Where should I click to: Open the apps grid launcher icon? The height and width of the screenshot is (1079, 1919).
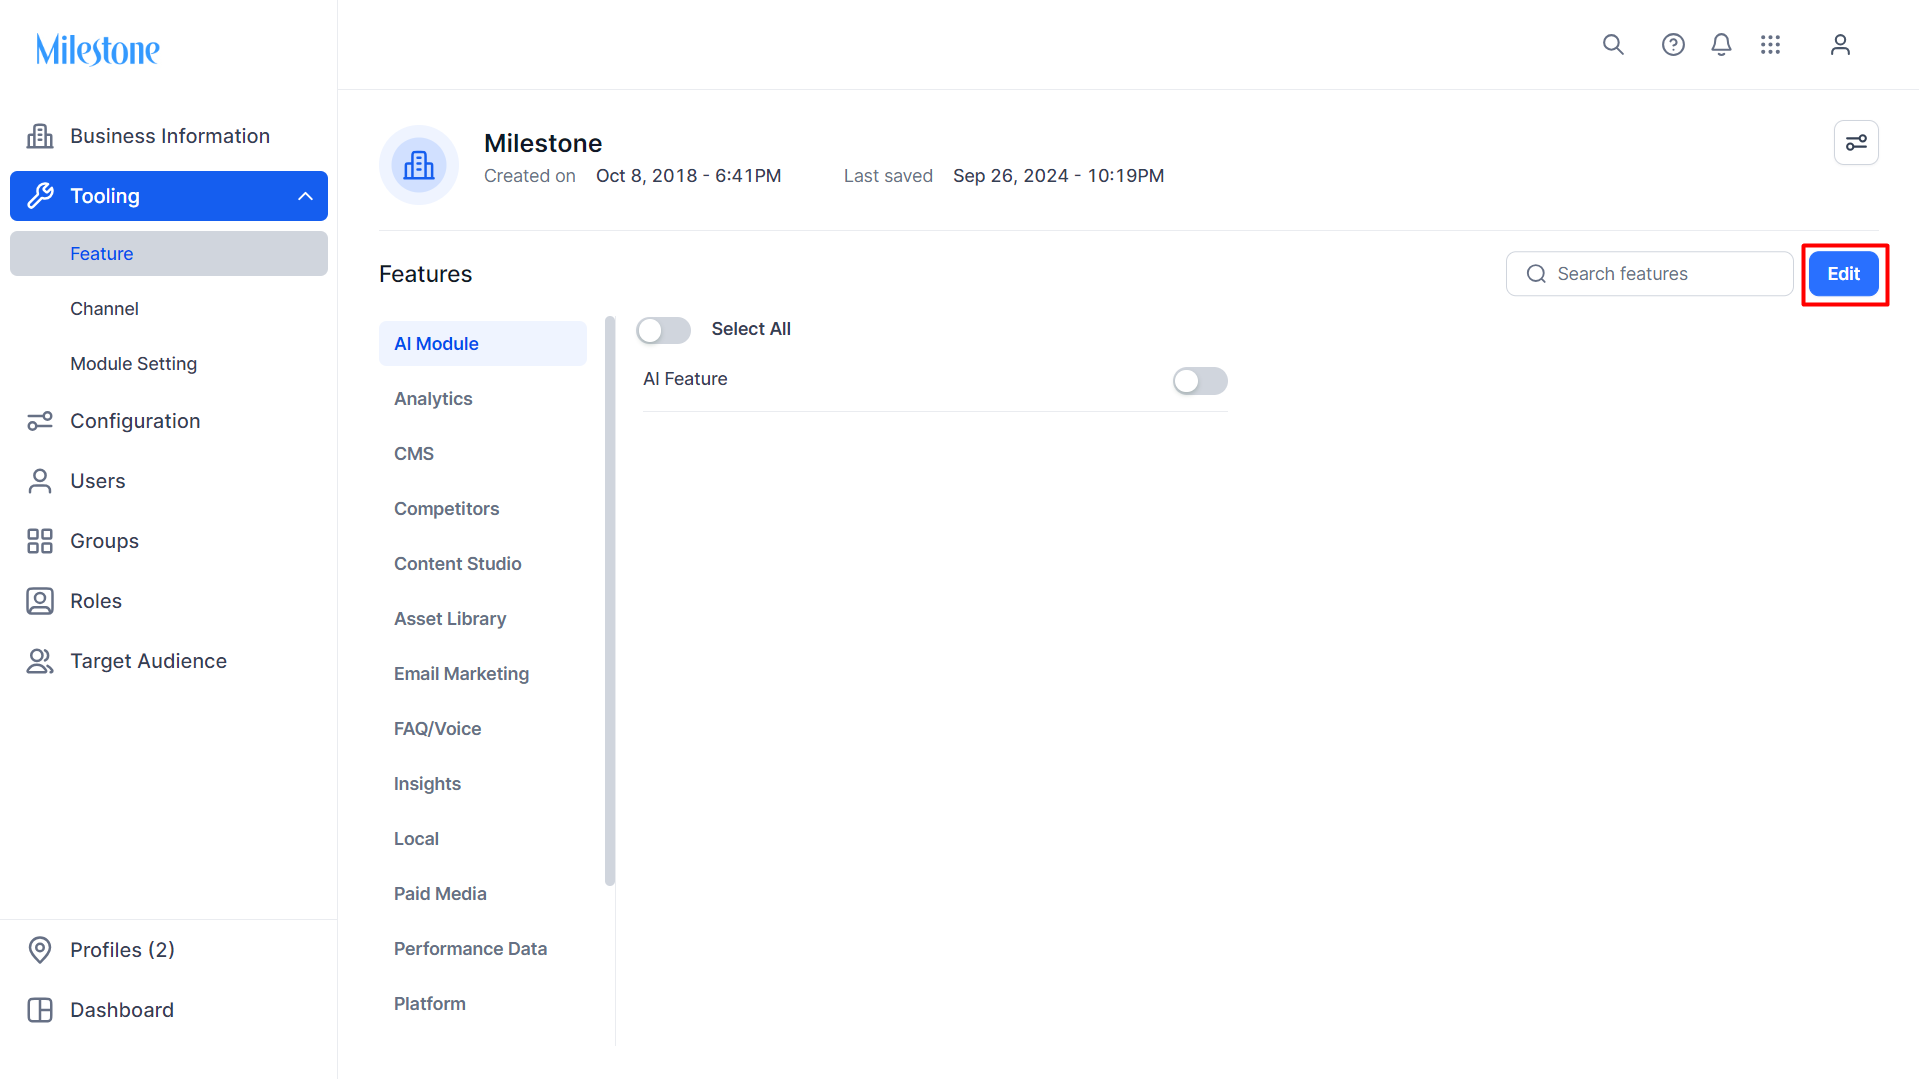click(1771, 45)
